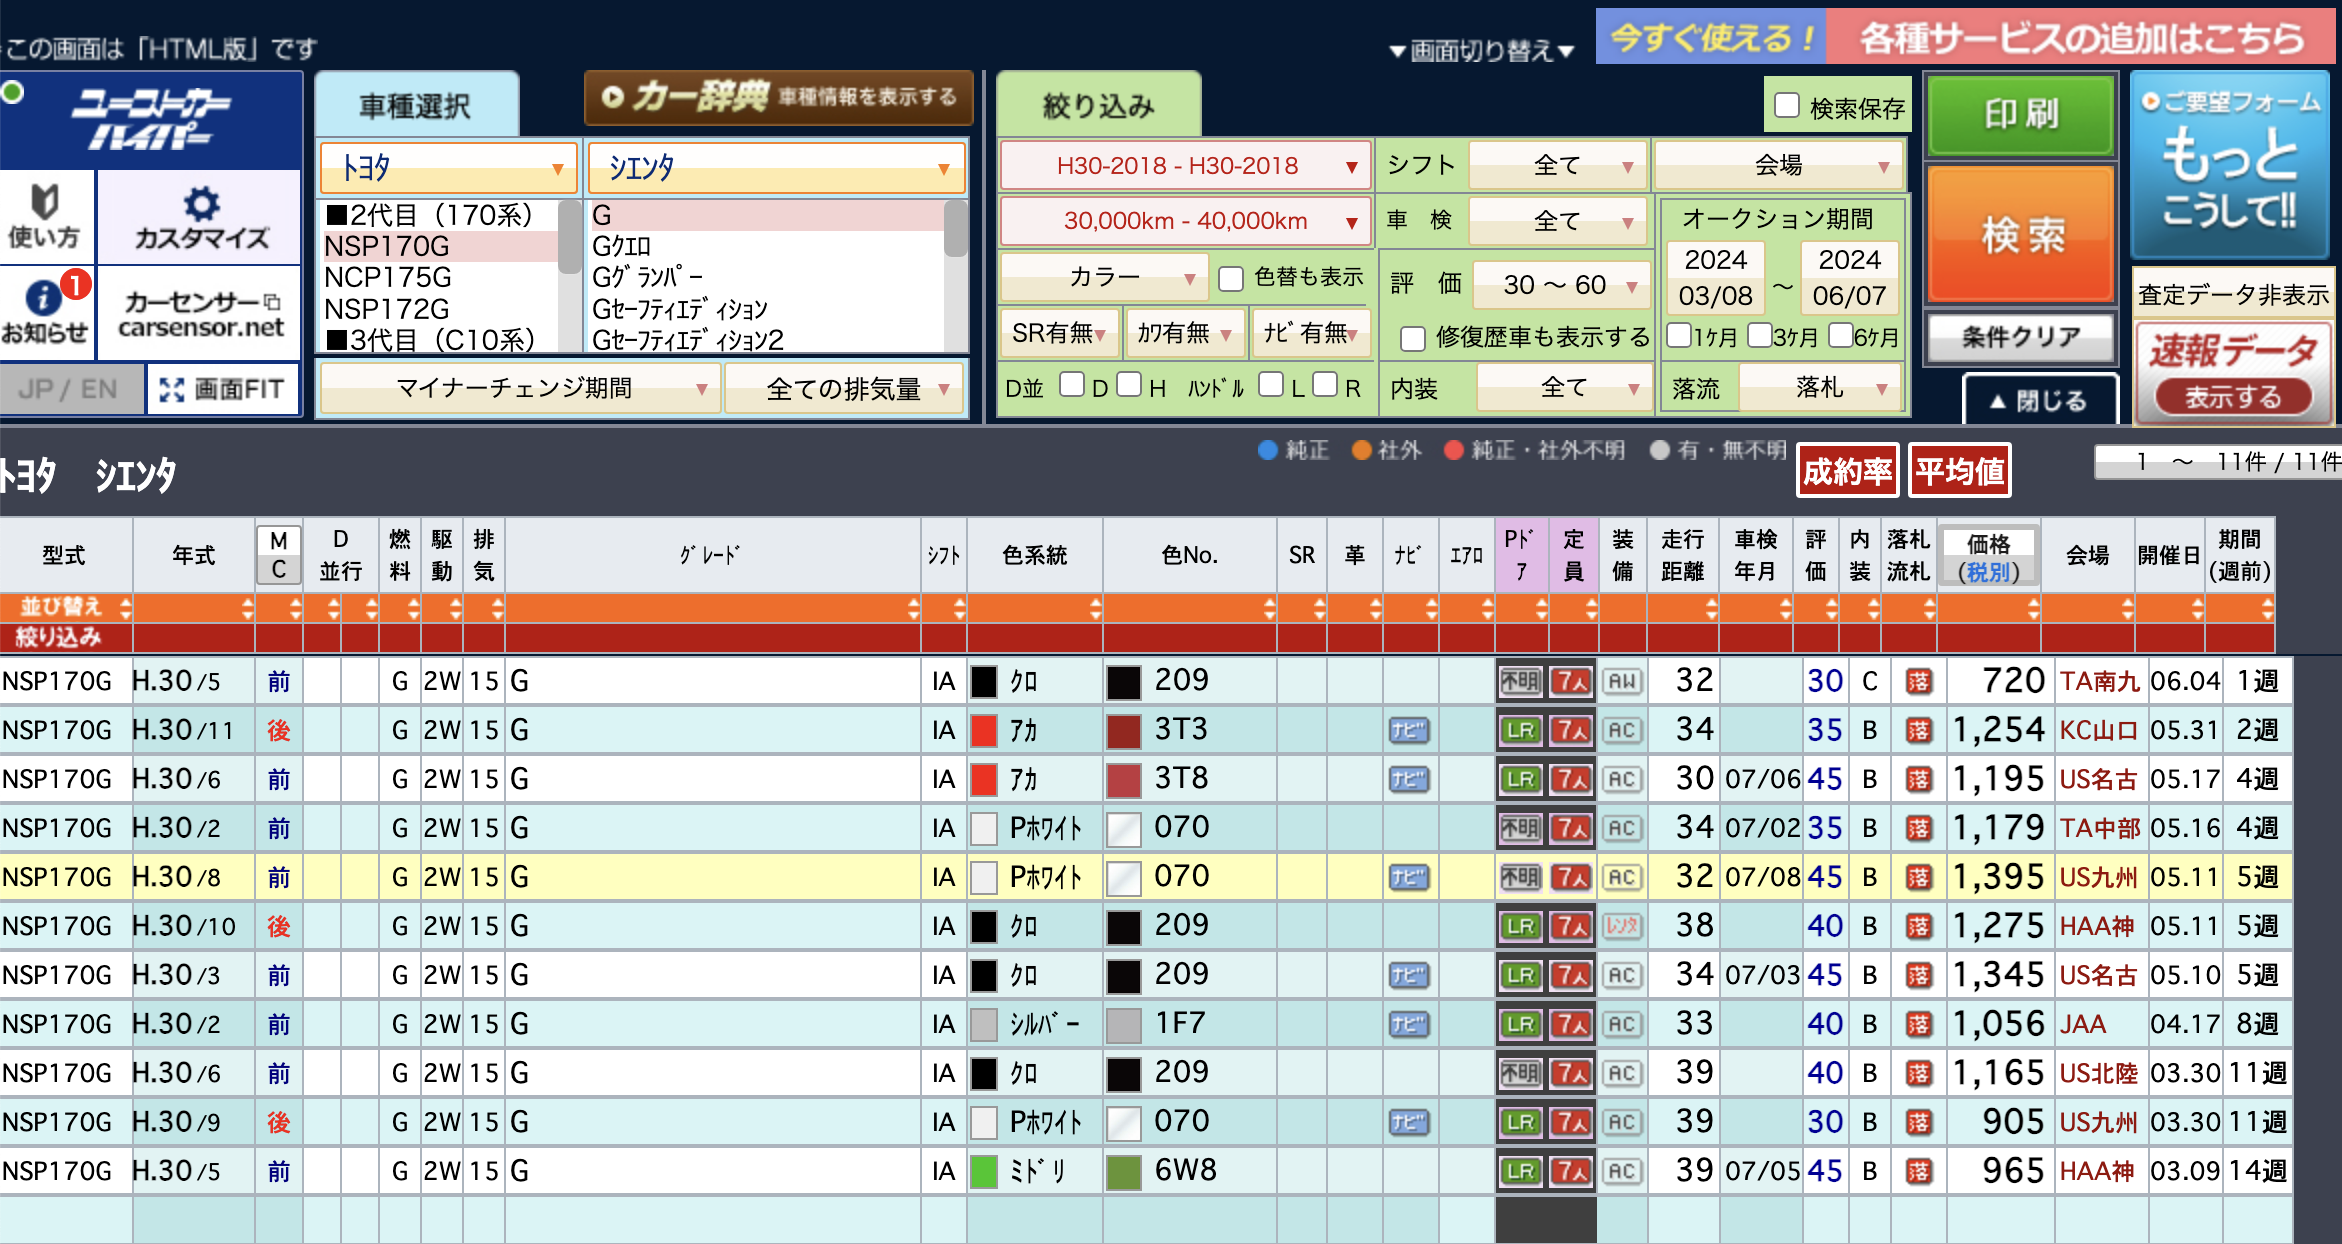Click the carsensor.net external-link icon
The image size is (2342, 1244).
[x=271, y=301]
